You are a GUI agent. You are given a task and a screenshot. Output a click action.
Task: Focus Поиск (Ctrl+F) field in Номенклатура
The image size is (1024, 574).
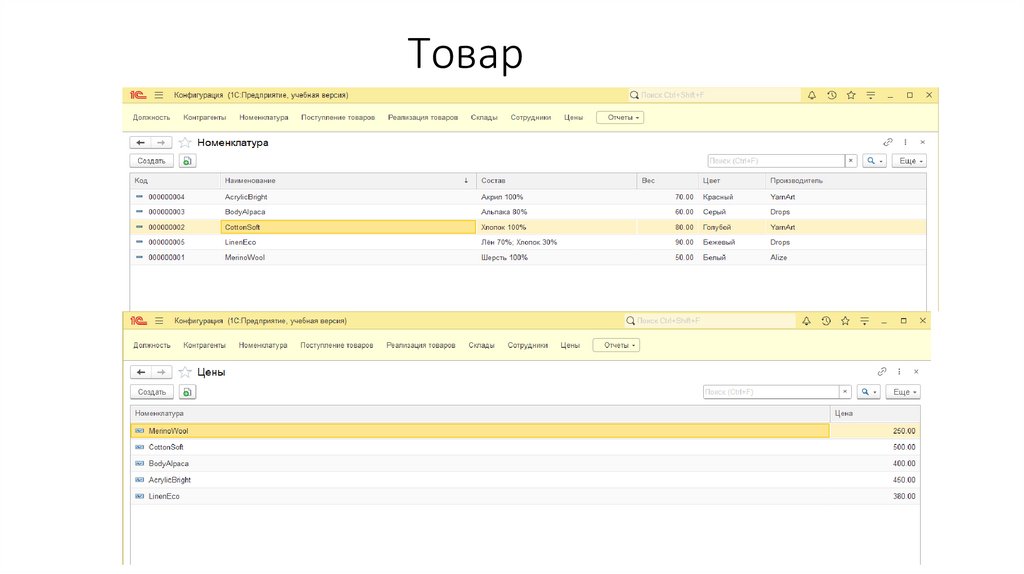coord(776,161)
